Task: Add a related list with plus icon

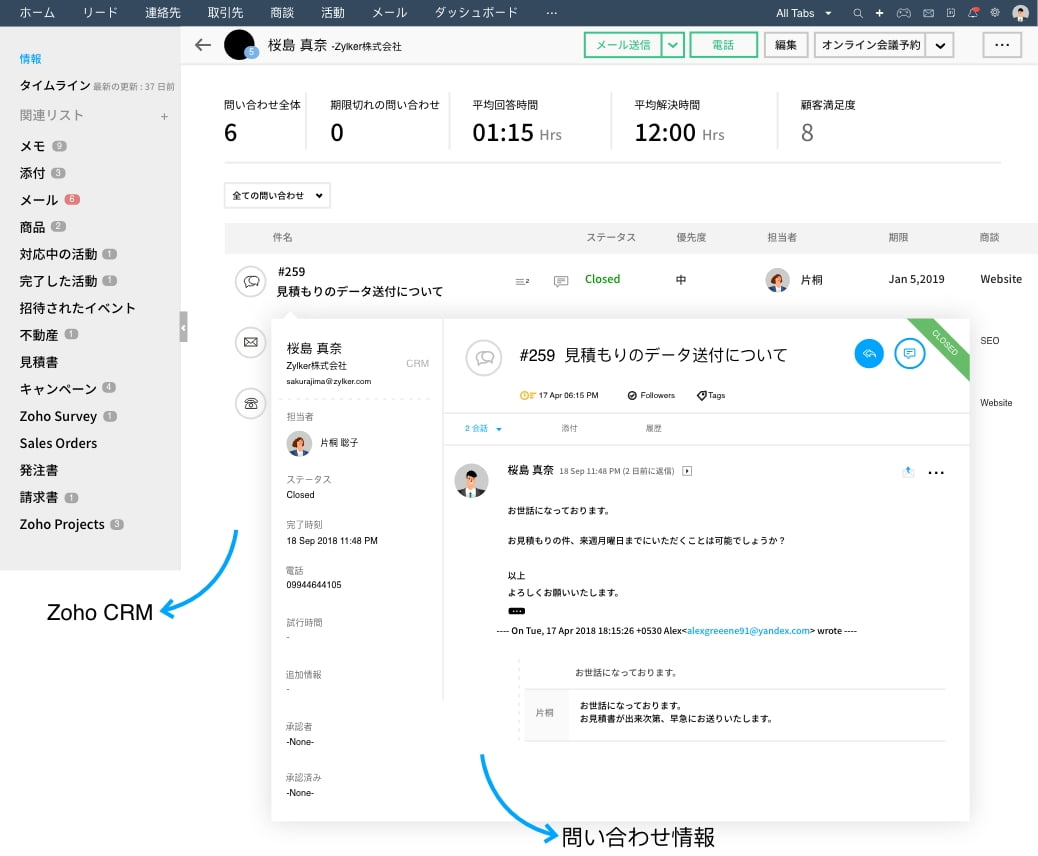Action: pos(164,117)
